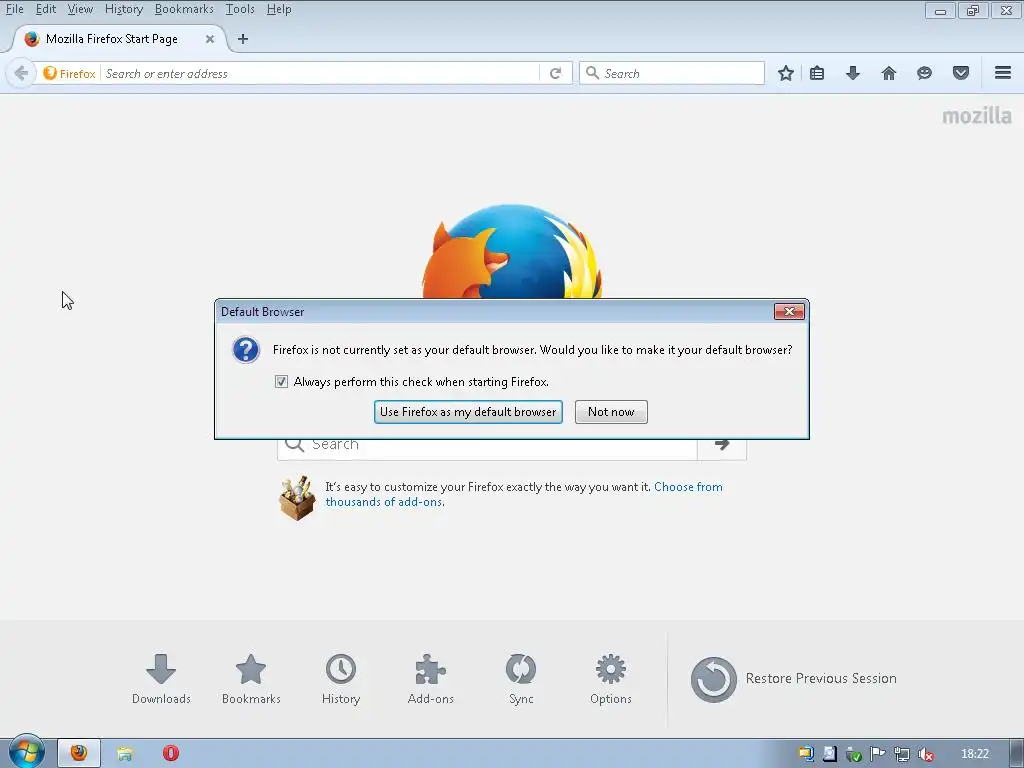Click Use Firefox as my default browser

pos(468,412)
